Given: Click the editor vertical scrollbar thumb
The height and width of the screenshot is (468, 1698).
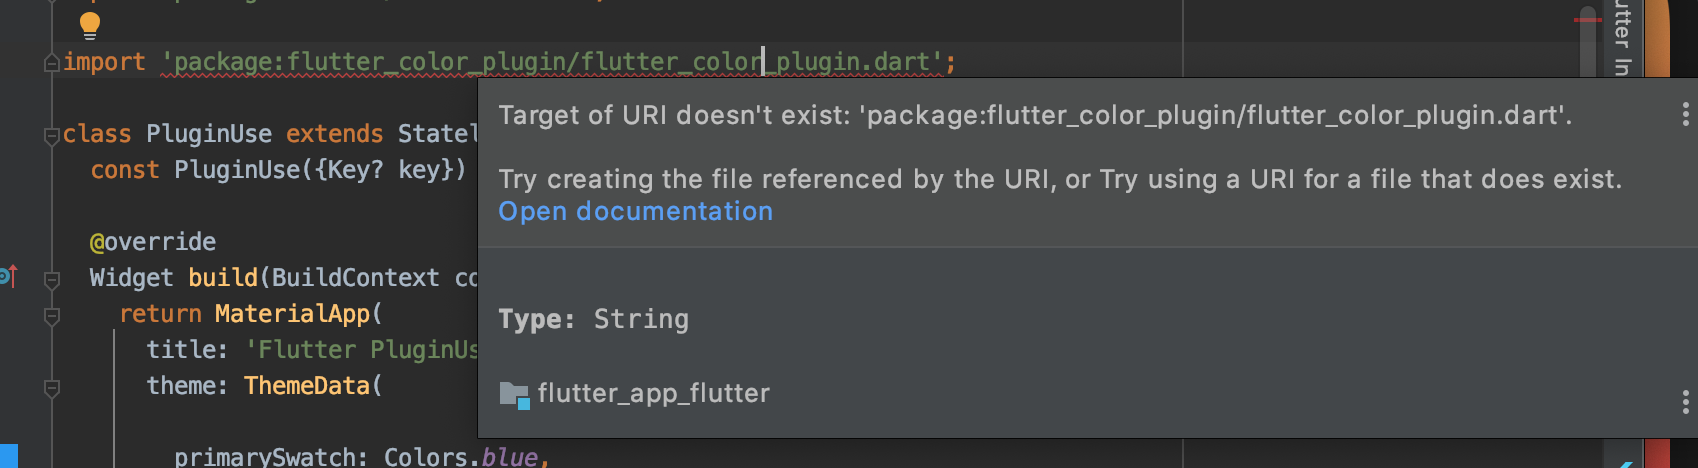Looking at the screenshot, I should pyautogui.click(x=1588, y=45).
